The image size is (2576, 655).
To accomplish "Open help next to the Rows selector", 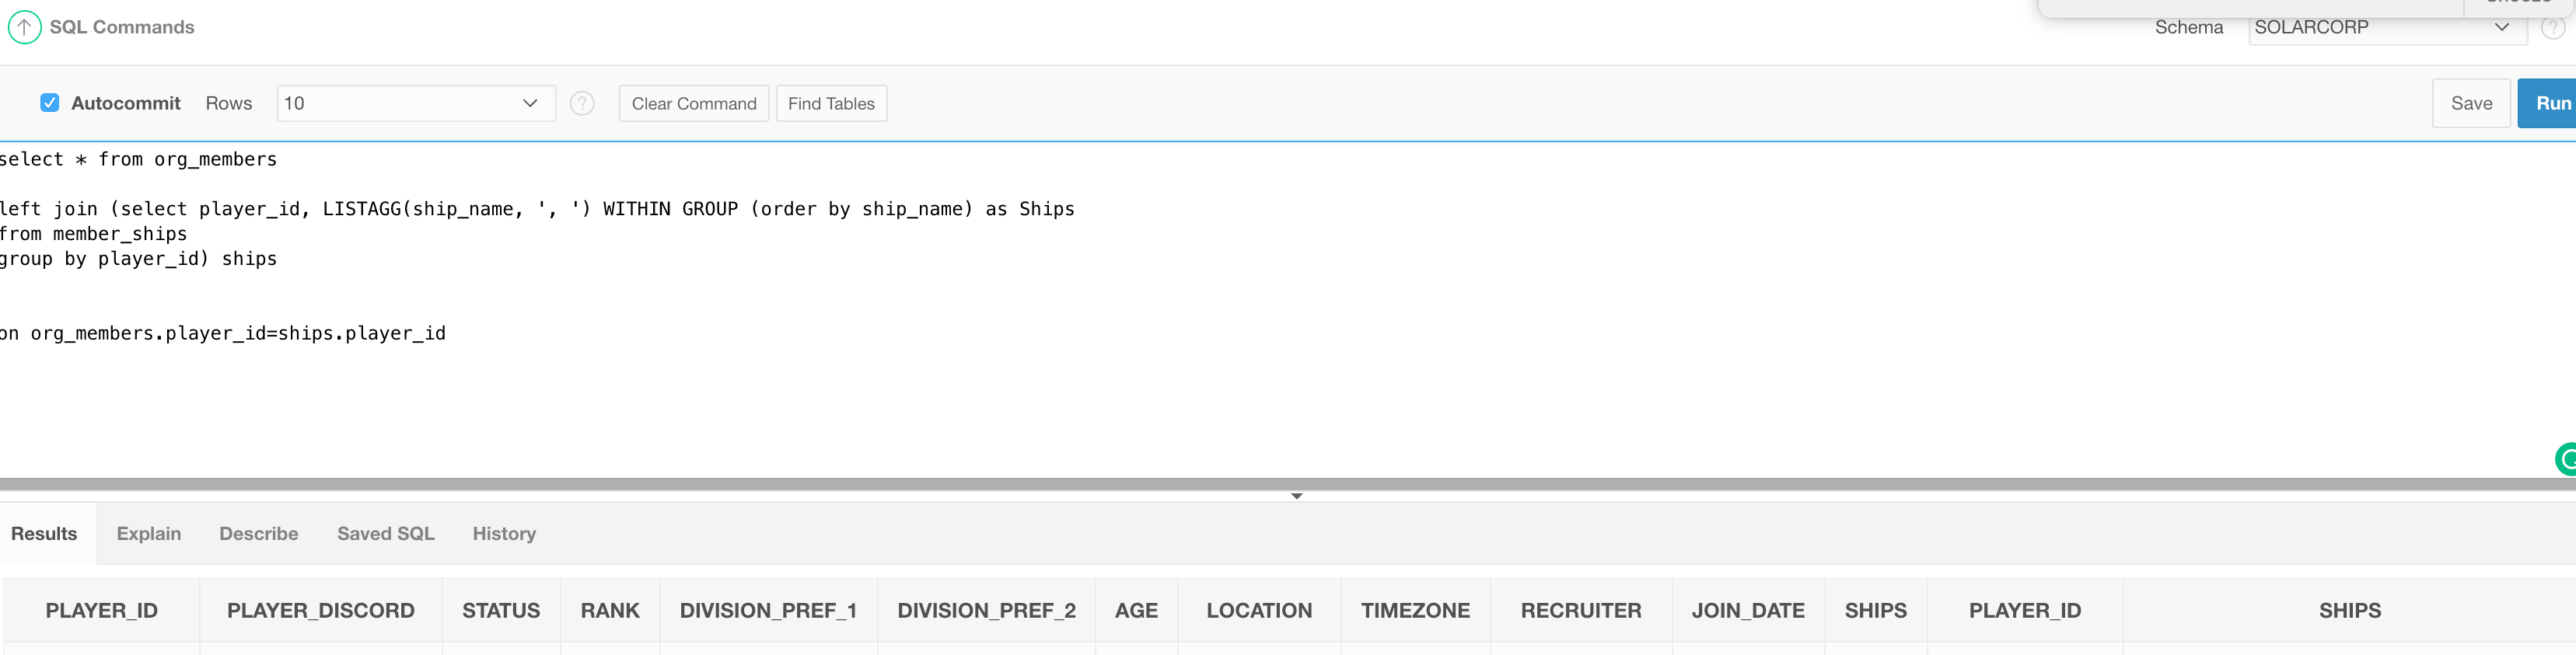I will pos(582,103).
